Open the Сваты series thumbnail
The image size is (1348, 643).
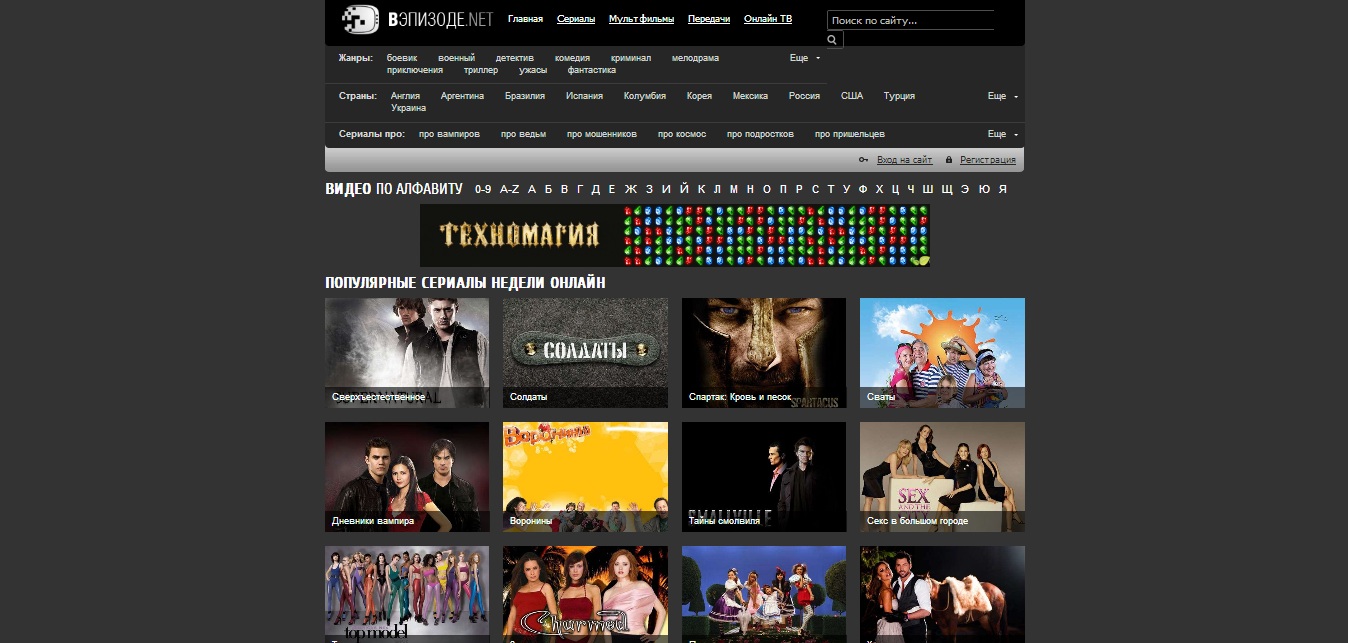click(x=942, y=352)
